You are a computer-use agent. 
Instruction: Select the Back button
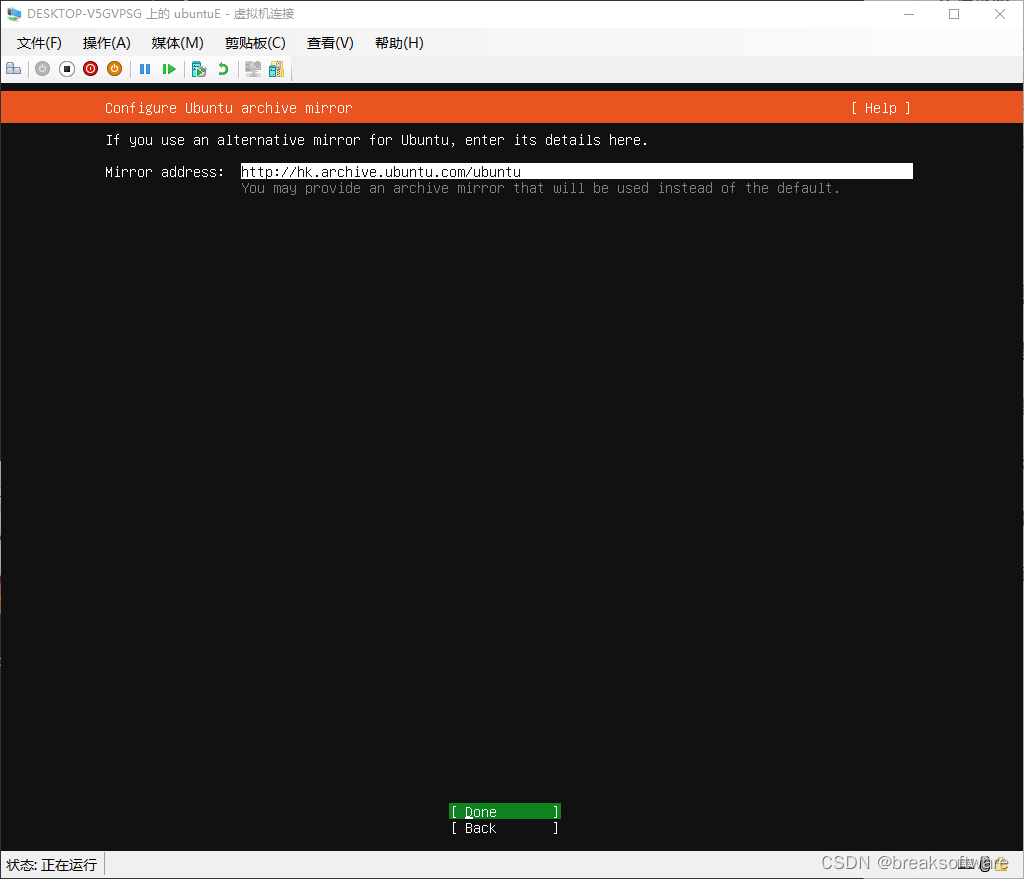pos(505,828)
